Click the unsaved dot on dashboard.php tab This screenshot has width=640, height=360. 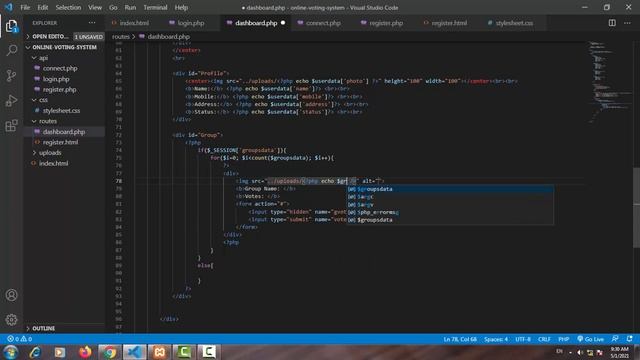tap(283, 23)
